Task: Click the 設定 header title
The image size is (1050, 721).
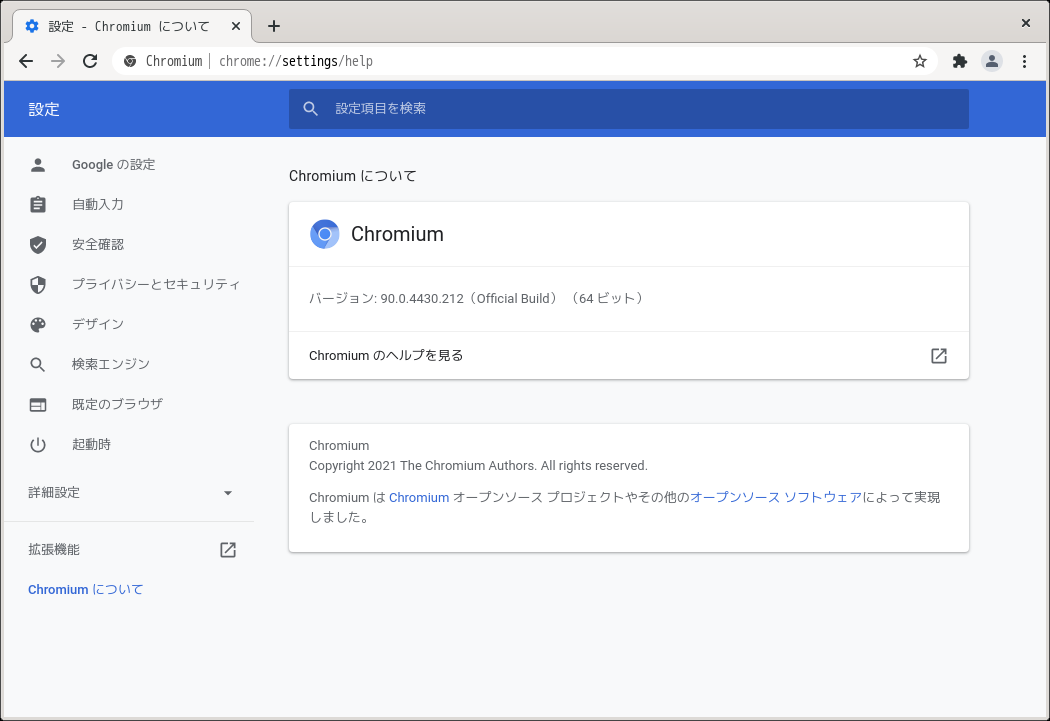Action: point(44,109)
